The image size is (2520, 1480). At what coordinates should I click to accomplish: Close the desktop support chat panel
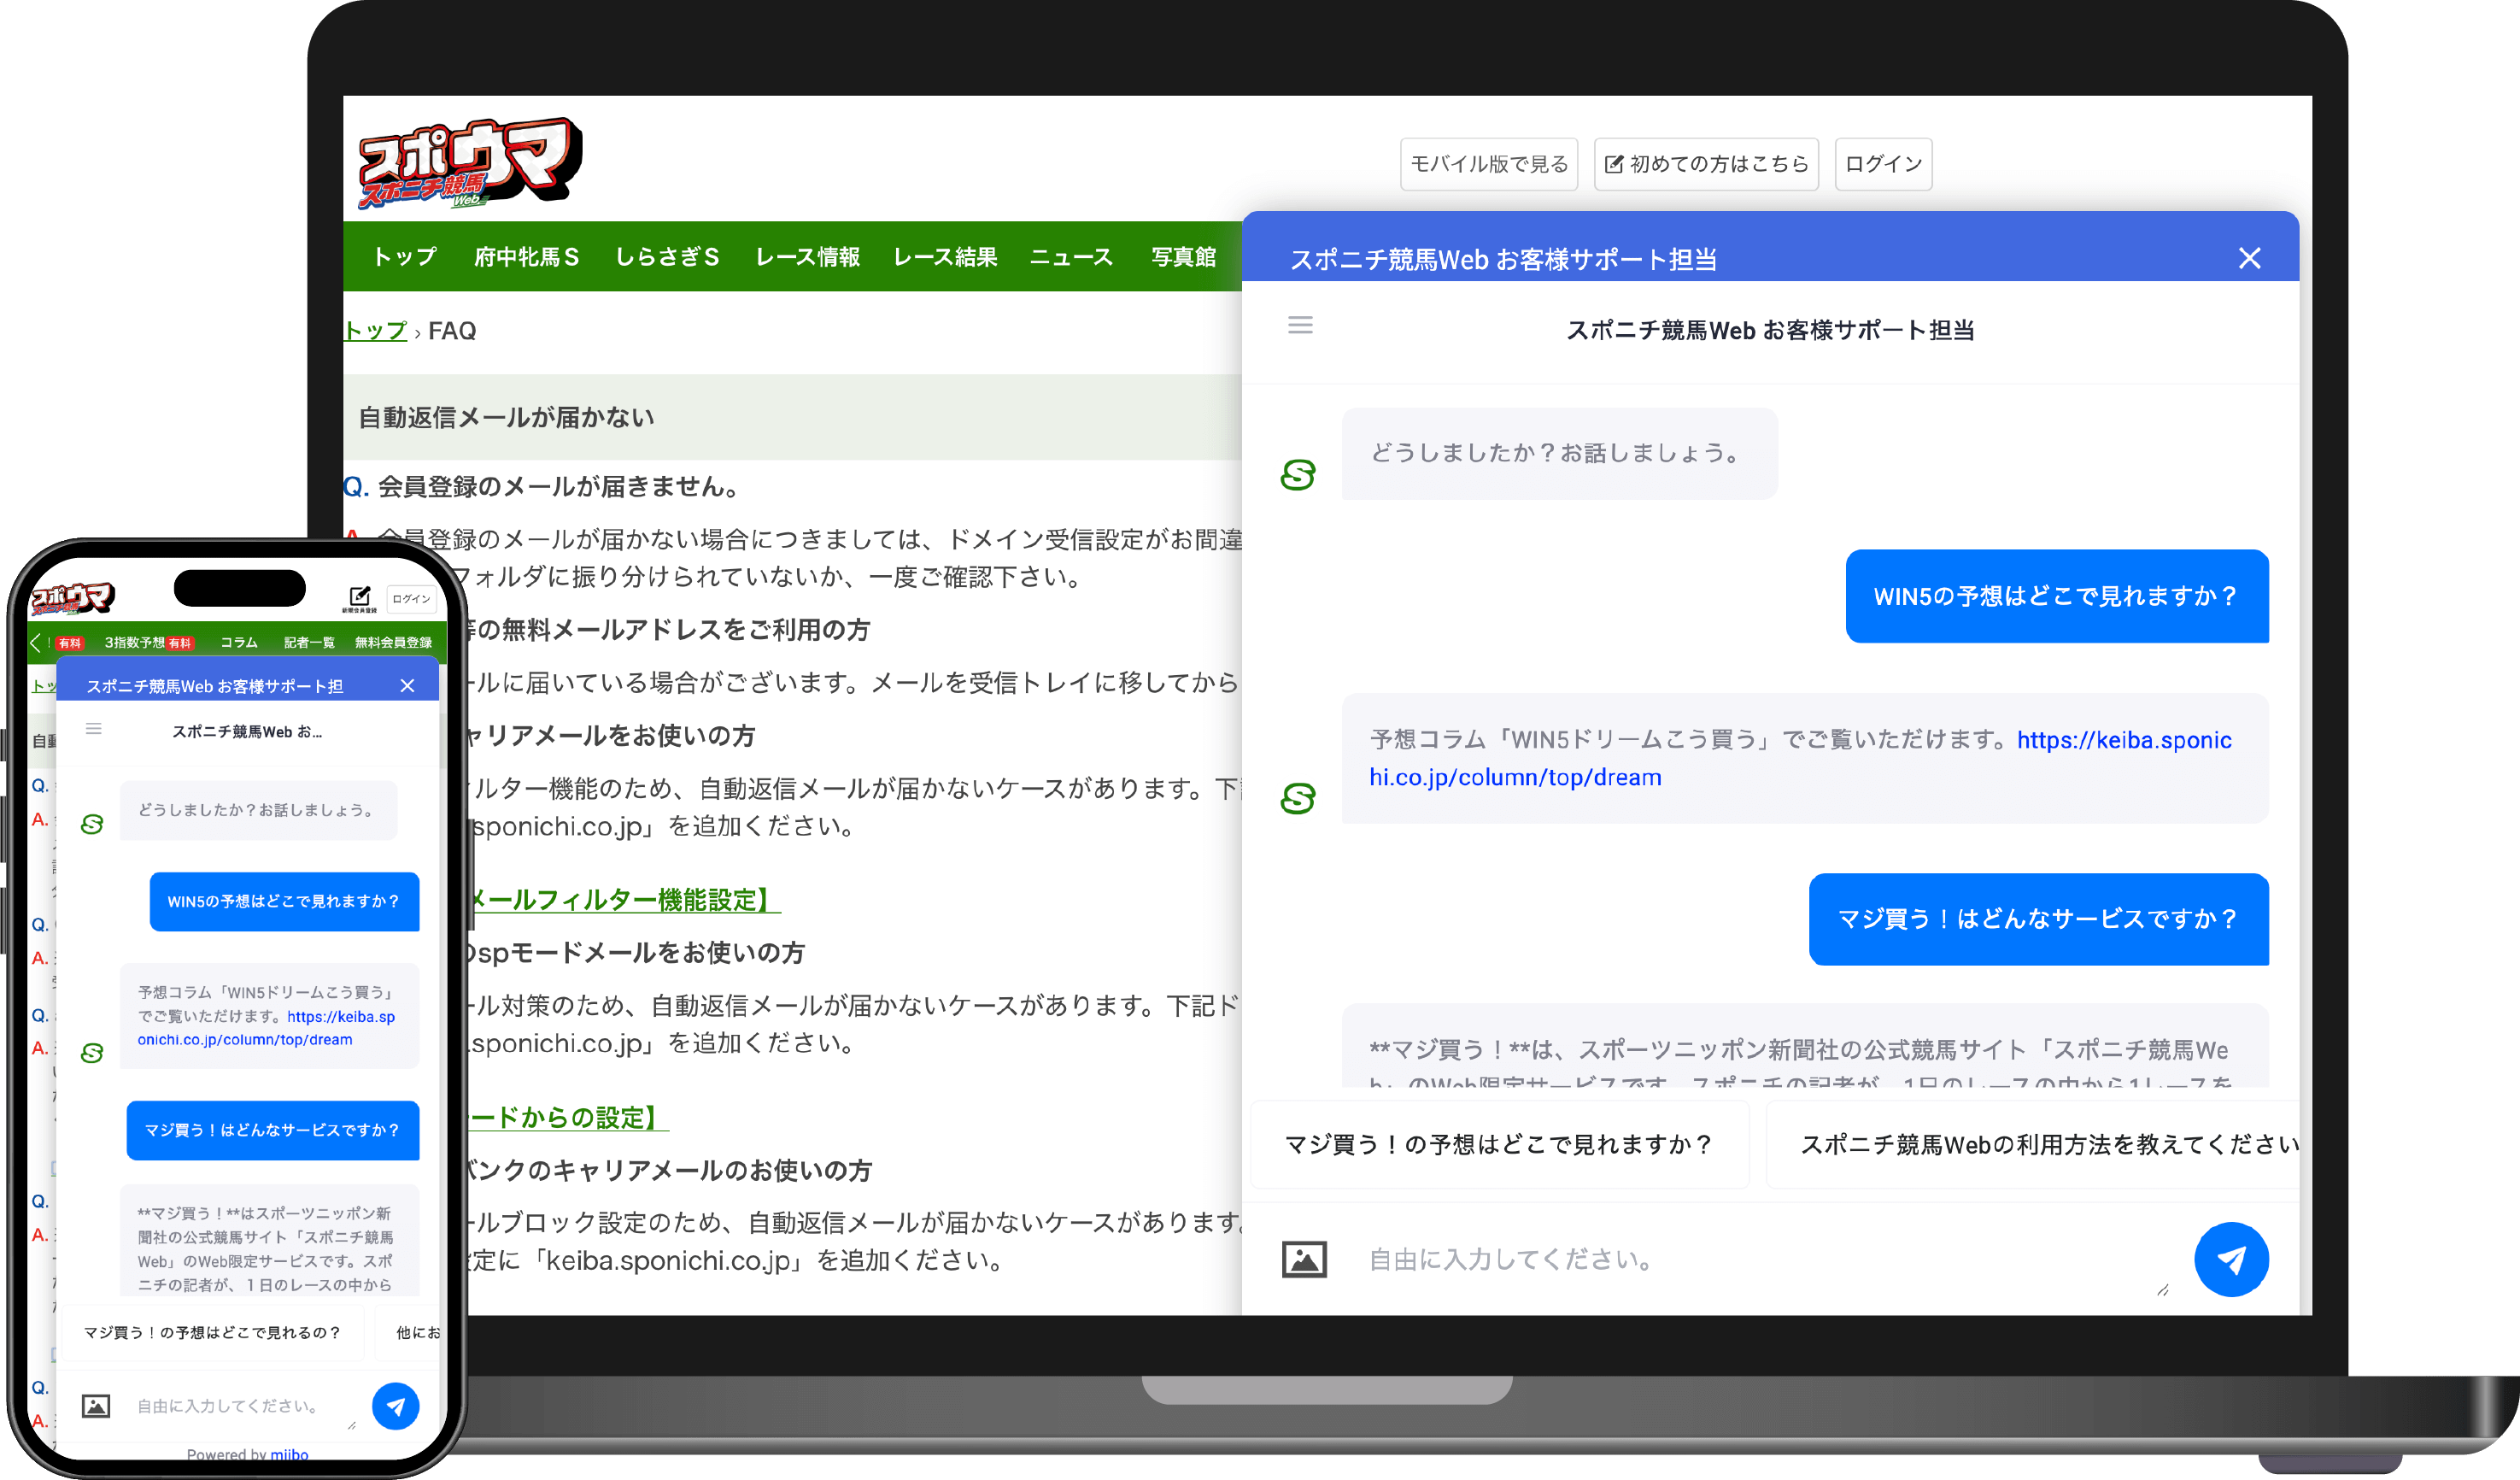pos(2249,258)
